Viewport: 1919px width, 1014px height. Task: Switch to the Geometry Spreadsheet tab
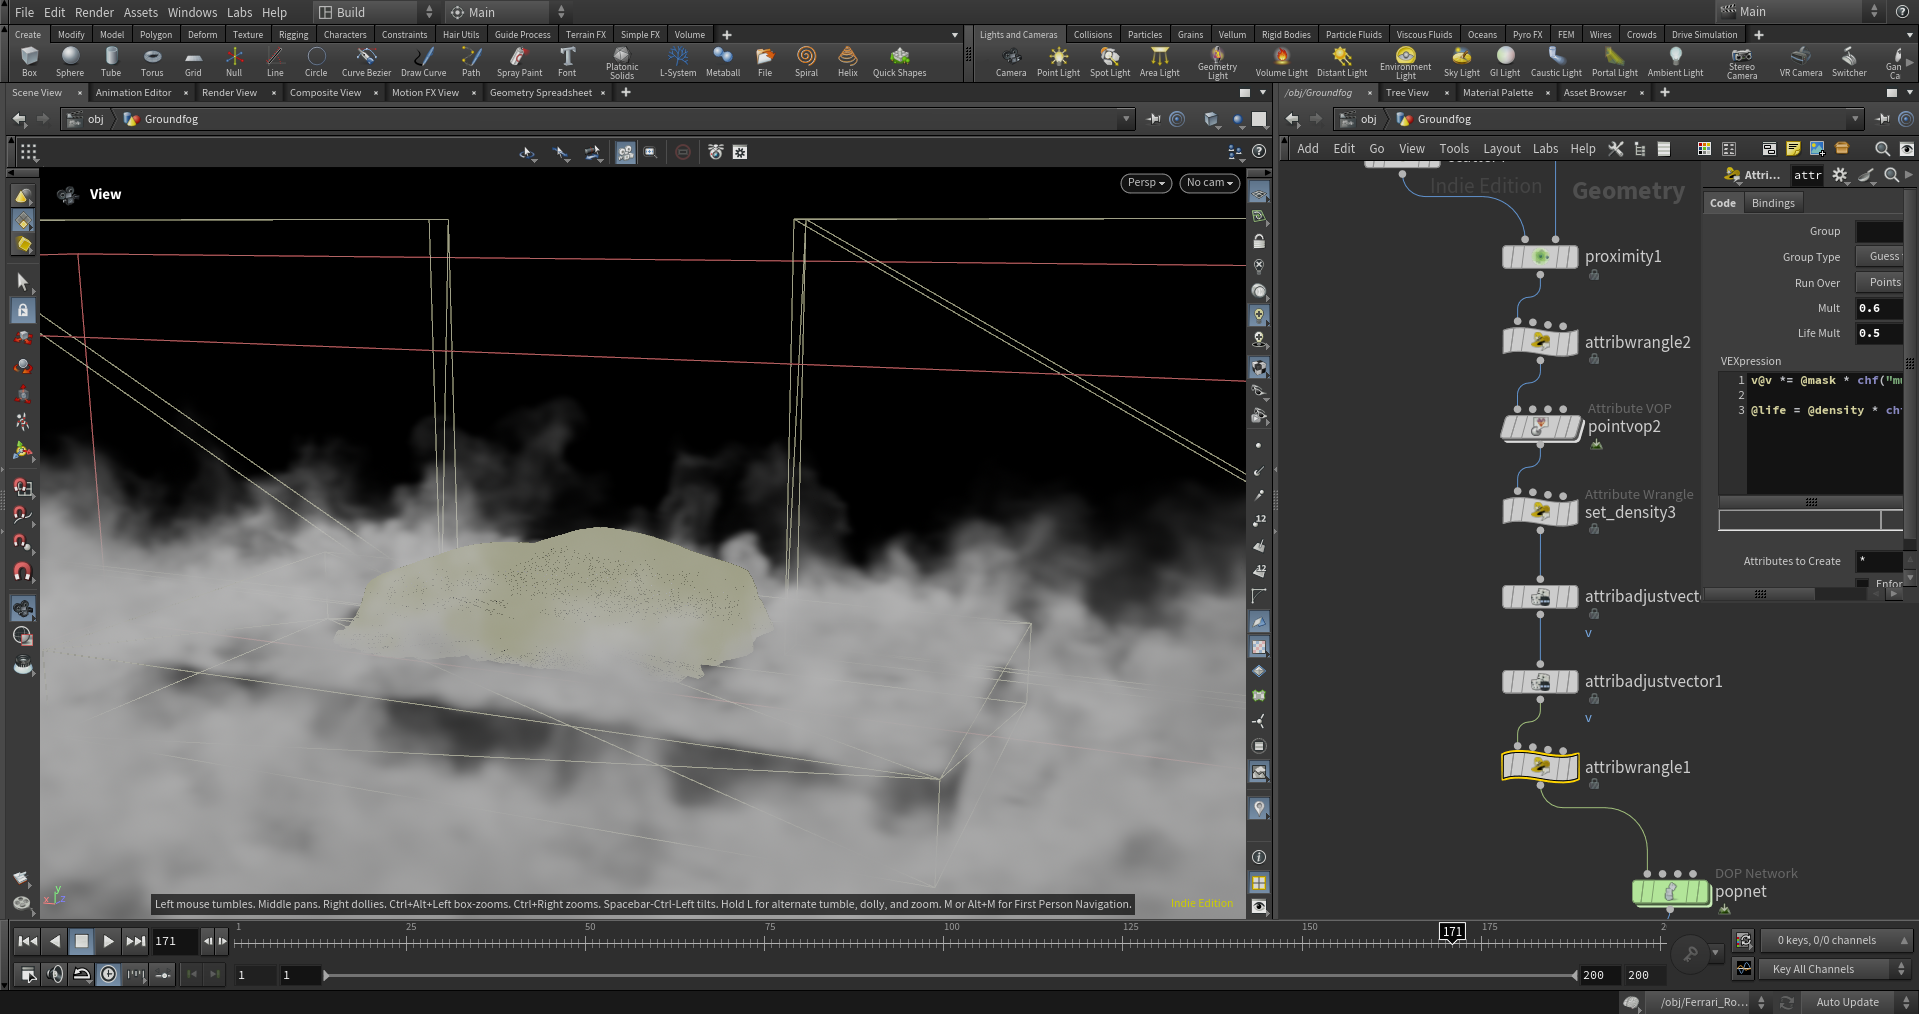[x=540, y=93]
